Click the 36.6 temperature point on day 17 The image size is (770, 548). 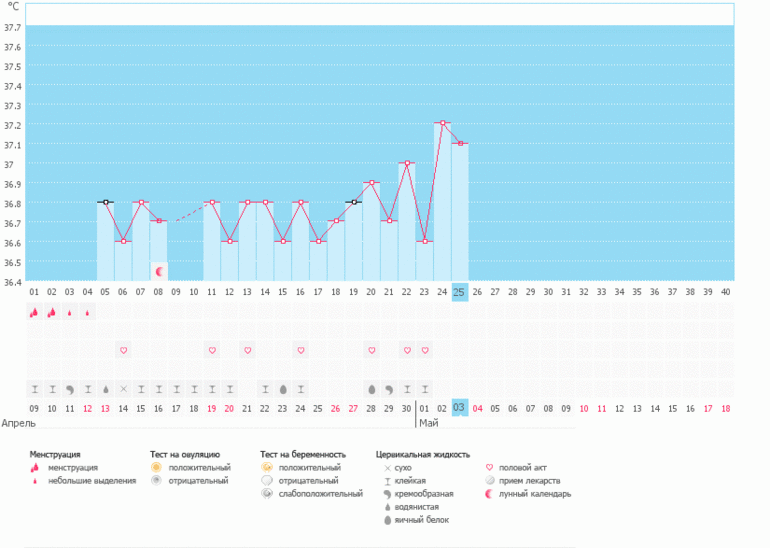pyautogui.click(x=318, y=242)
